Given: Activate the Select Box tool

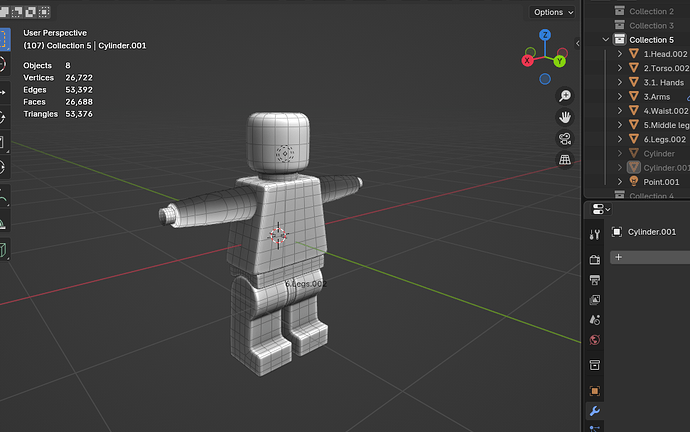Looking at the screenshot, I should pos(4,39).
